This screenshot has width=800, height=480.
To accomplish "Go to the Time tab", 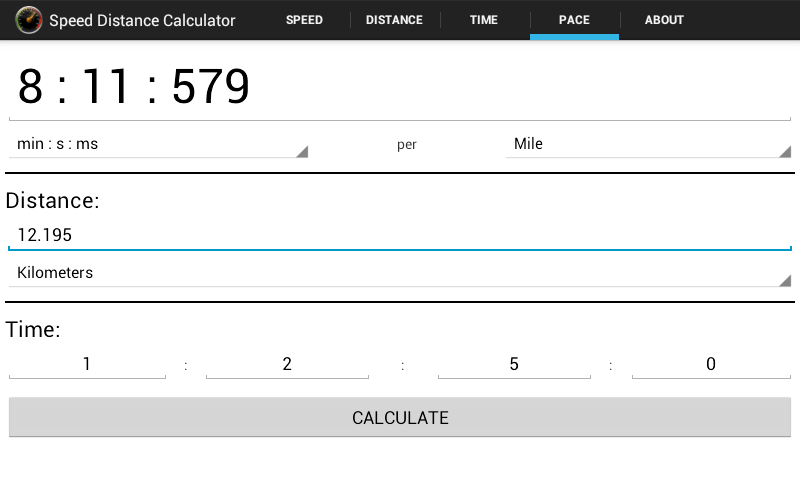I will pos(483,20).
